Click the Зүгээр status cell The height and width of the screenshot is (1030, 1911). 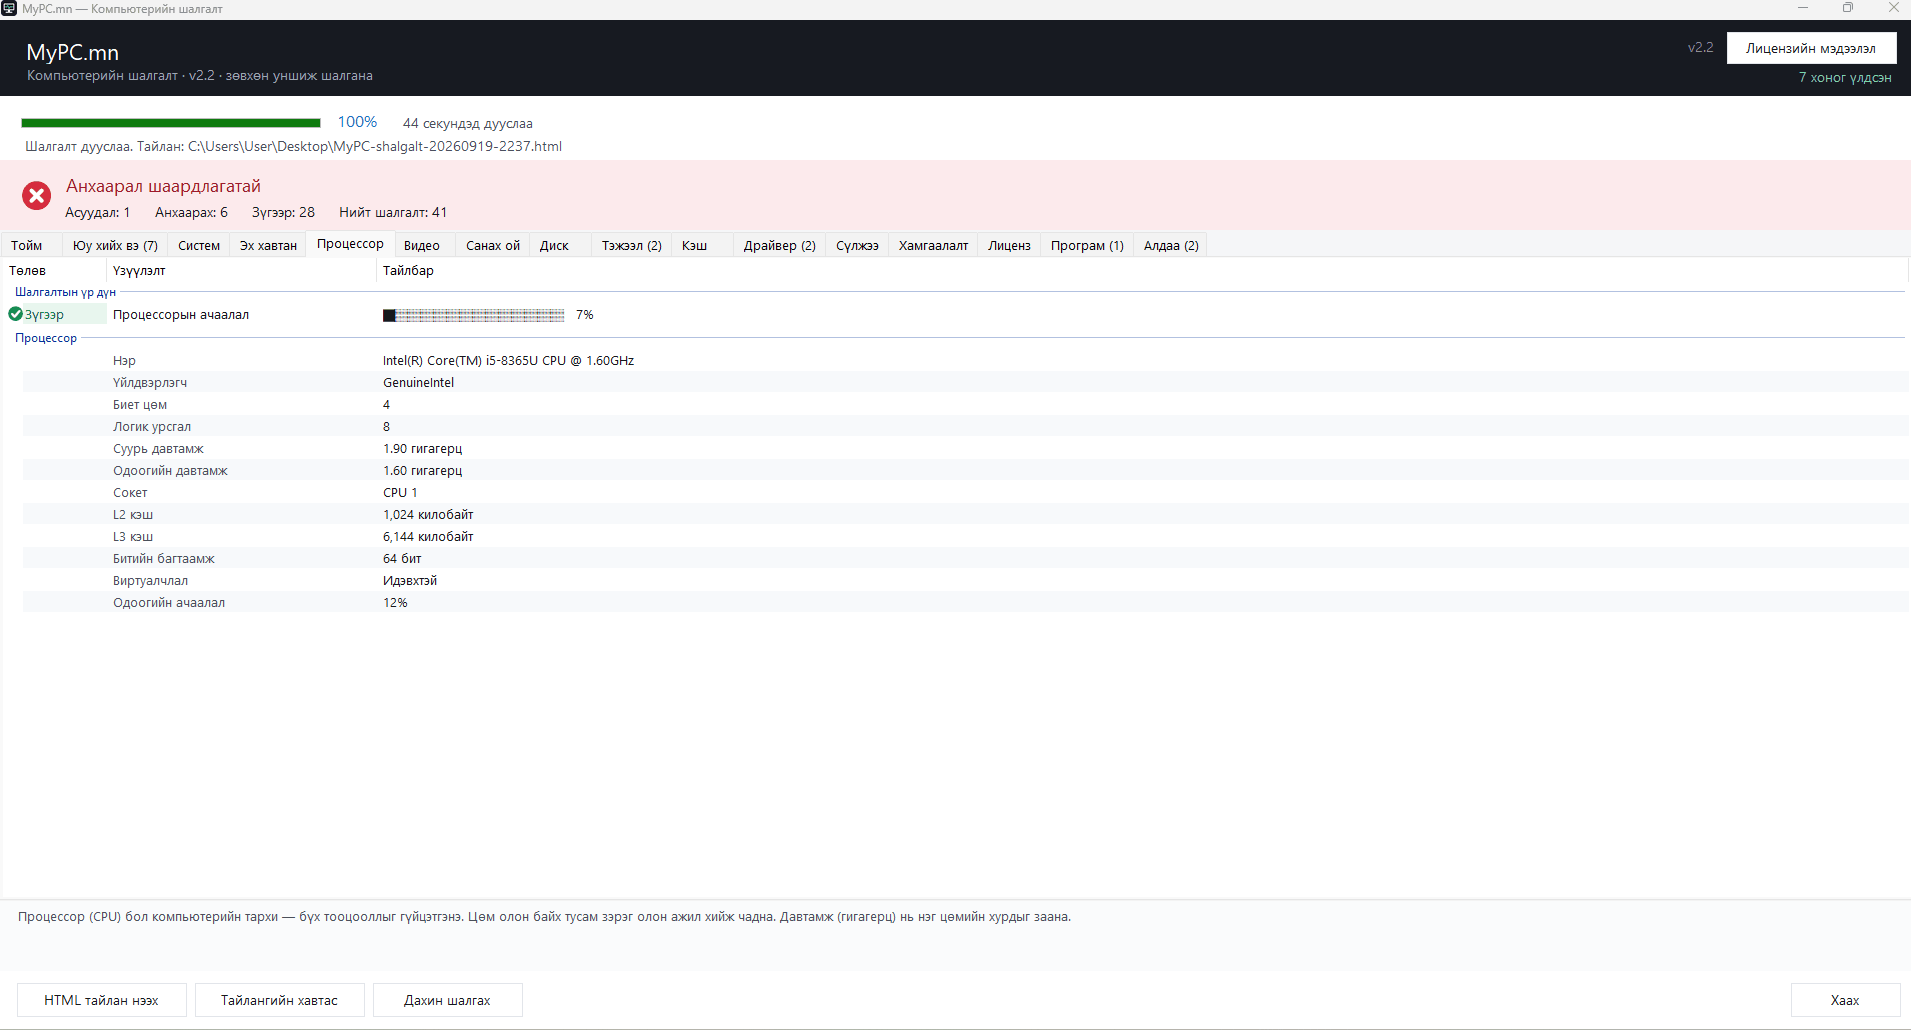pos(56,314)
